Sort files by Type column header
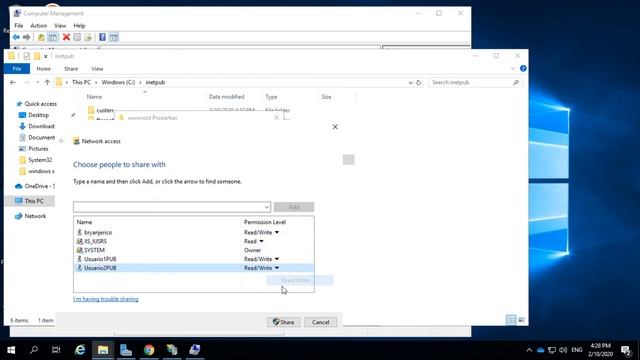Viewport: 640px width, 360px height. tap(271, 97)
